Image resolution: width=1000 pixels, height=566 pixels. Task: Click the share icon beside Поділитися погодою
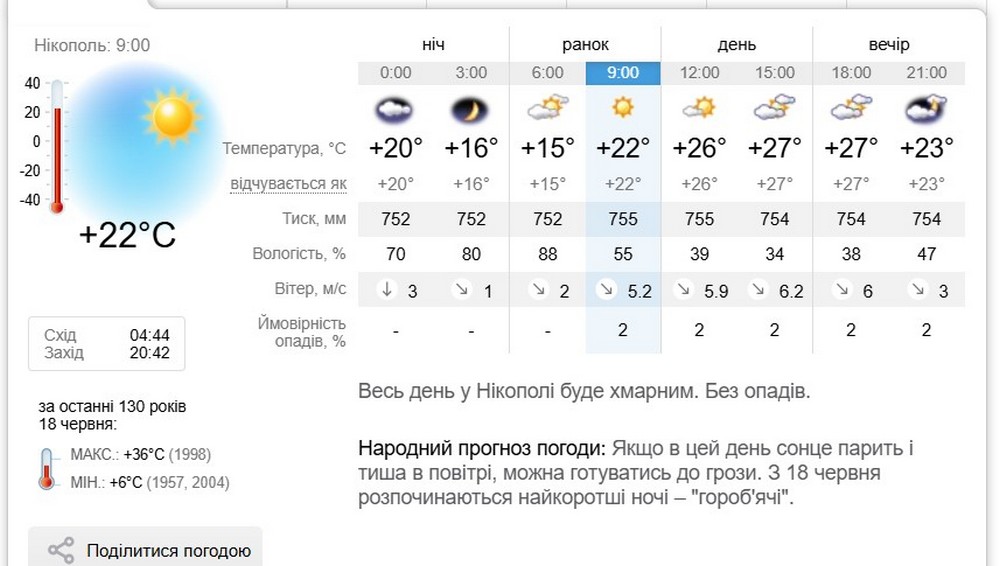[61, 551]
